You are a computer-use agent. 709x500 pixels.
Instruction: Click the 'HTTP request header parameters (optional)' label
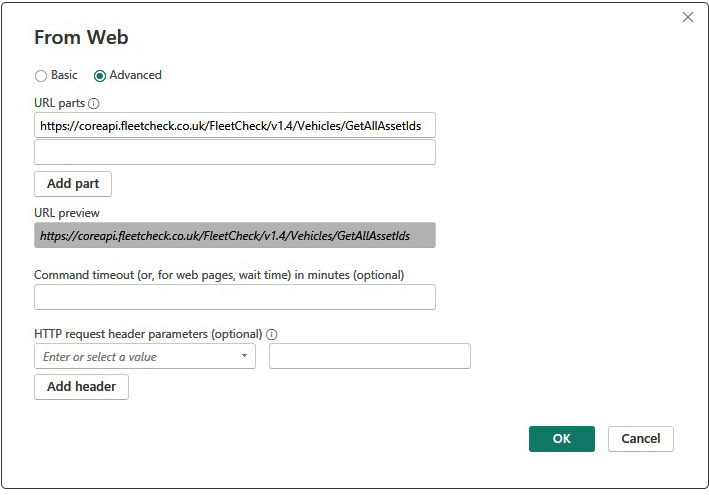click(x=148, y=334)
